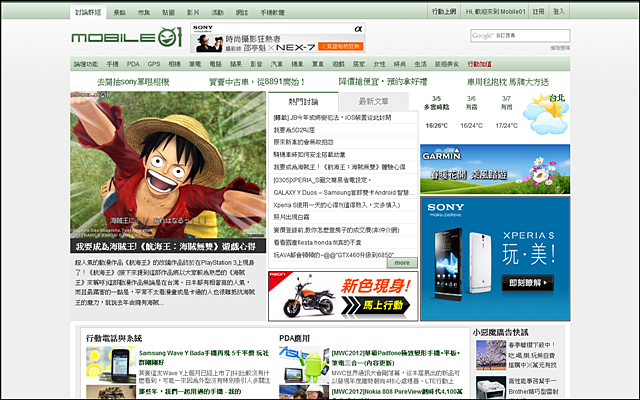Viewport: 640px width, 400px height.
Task: Switch to the 熱門討論 tab
Action: pos(303,101)
